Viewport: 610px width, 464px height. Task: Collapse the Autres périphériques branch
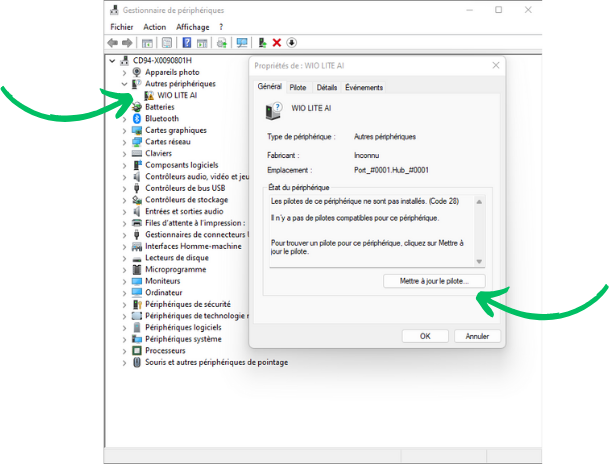pos(124,84)
